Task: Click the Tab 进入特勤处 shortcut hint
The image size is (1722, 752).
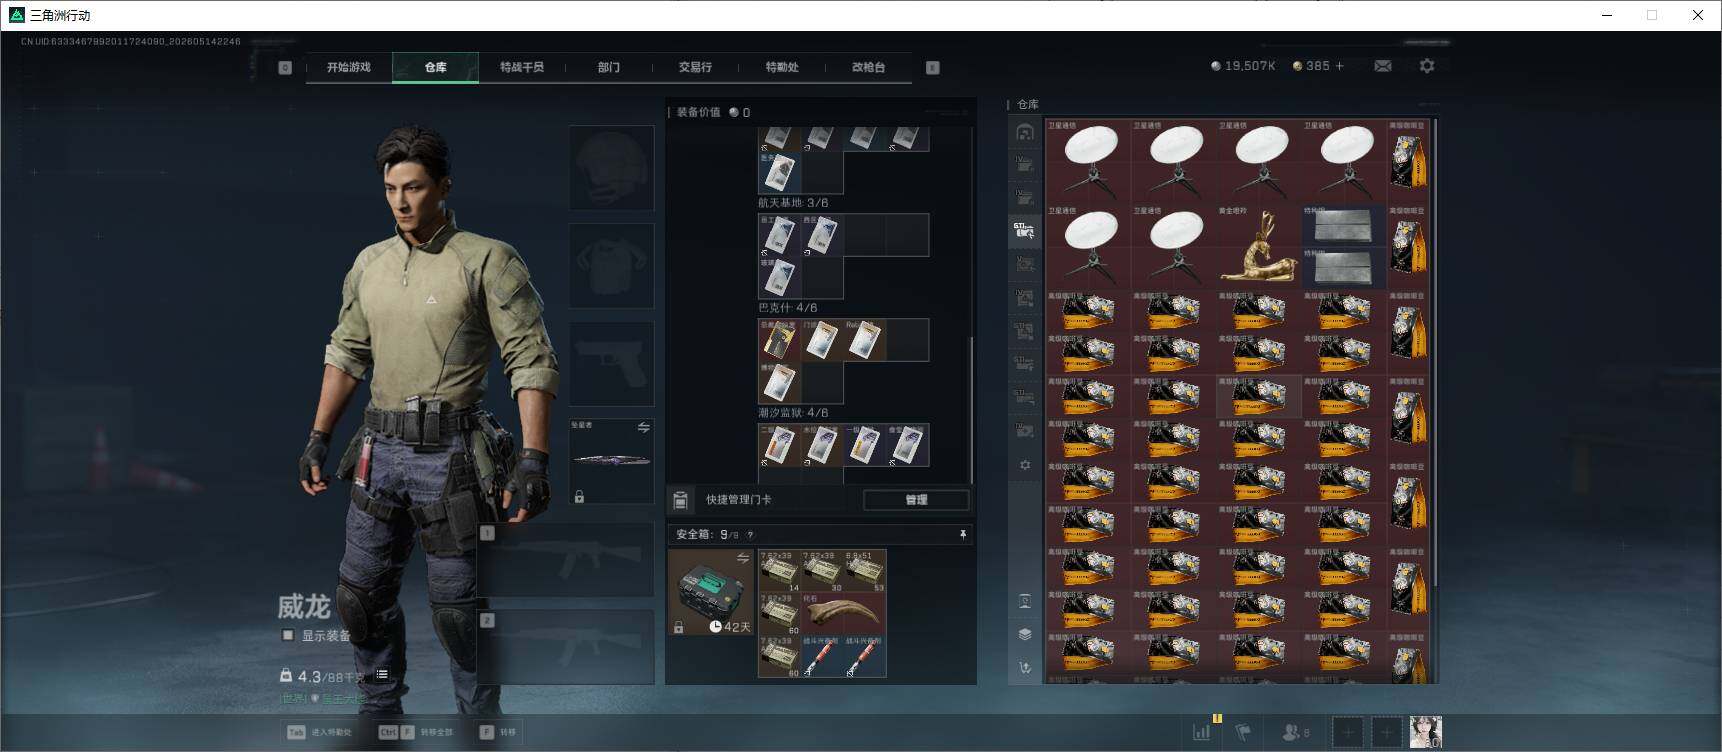Action: pyautogui.click(x=320, y=732)
